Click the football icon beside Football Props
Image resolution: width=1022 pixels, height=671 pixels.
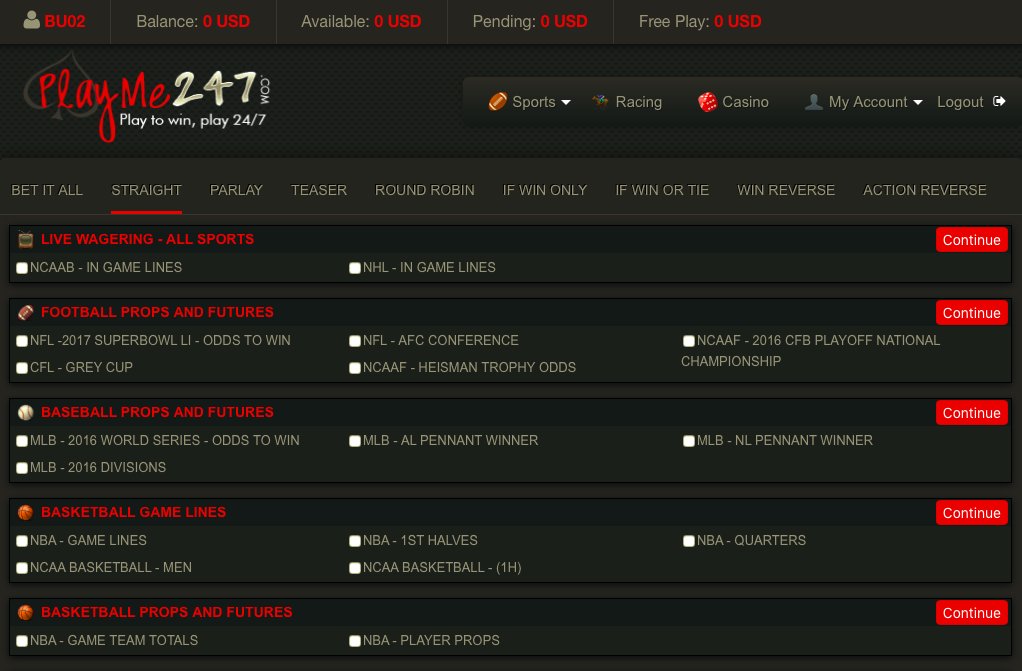25,312
